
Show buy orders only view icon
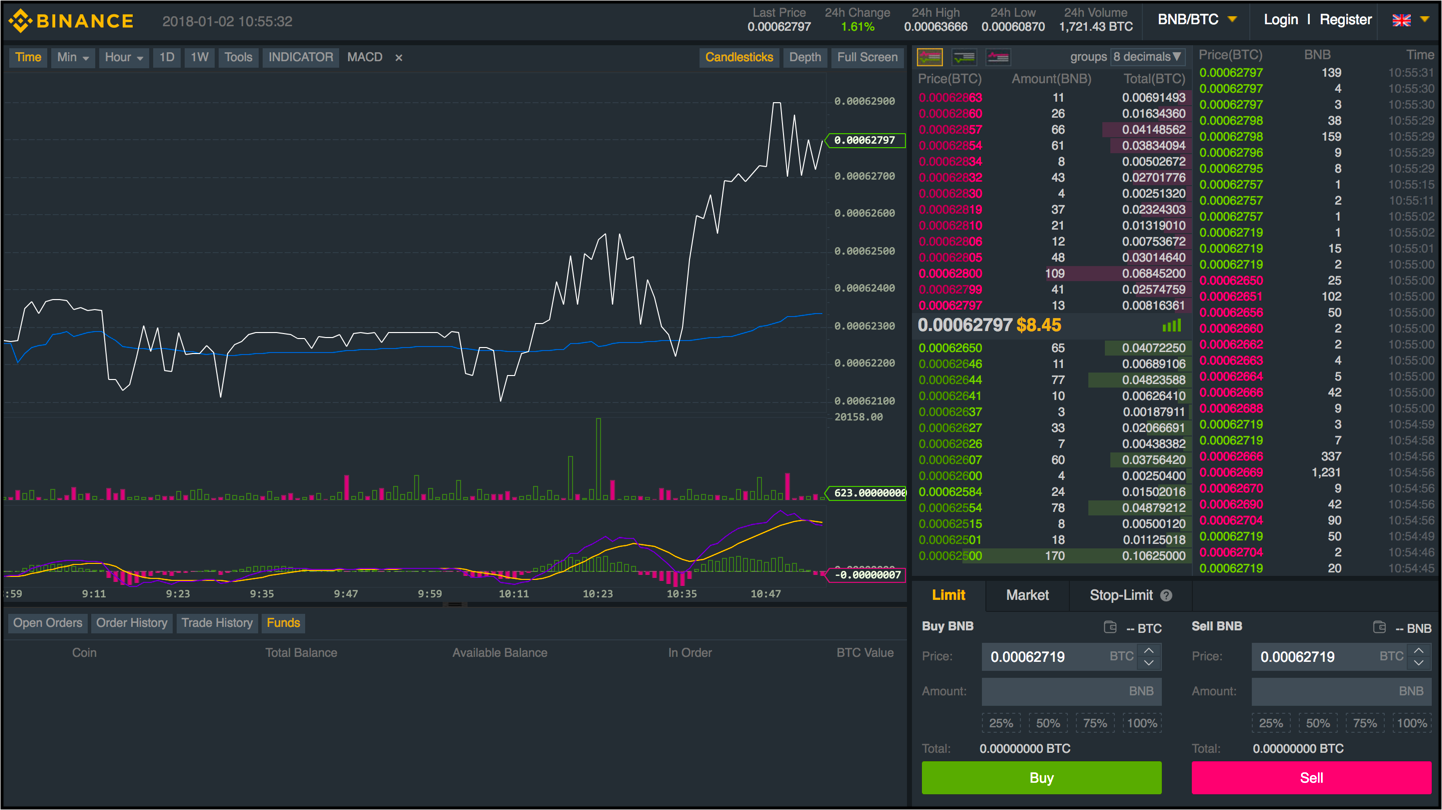[x=964, y=57]
